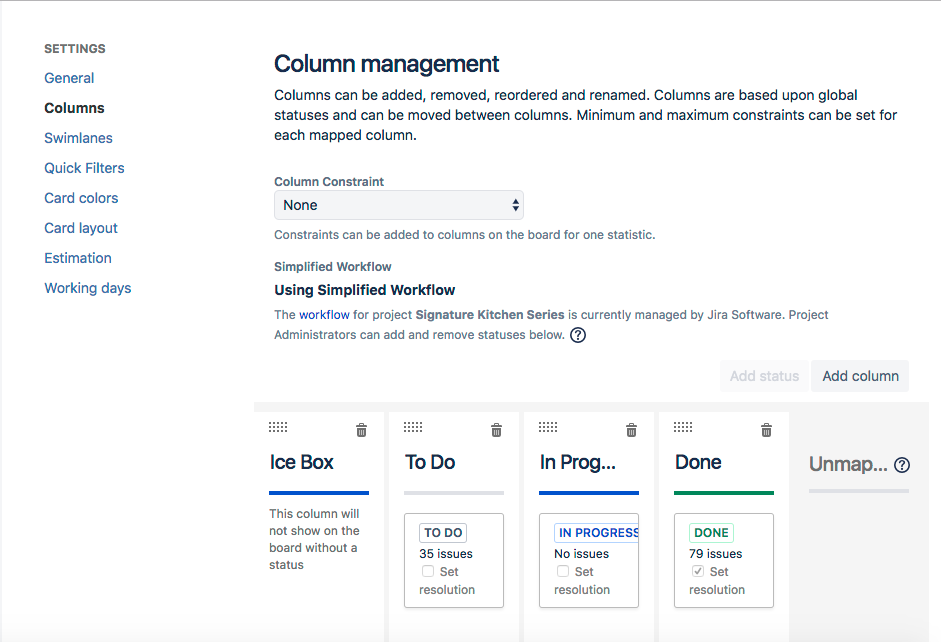Remove the In Progress column via trash icon
This screenshot has height=642, width=941.
click(x=631, y=430)
